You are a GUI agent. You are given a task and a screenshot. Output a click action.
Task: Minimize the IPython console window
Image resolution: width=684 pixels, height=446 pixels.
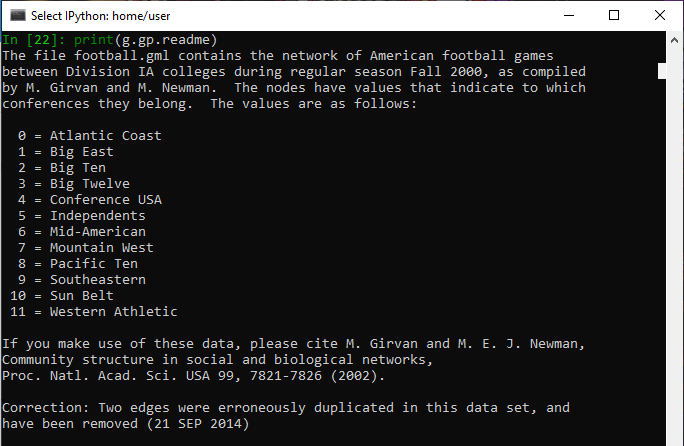point(568,15)
